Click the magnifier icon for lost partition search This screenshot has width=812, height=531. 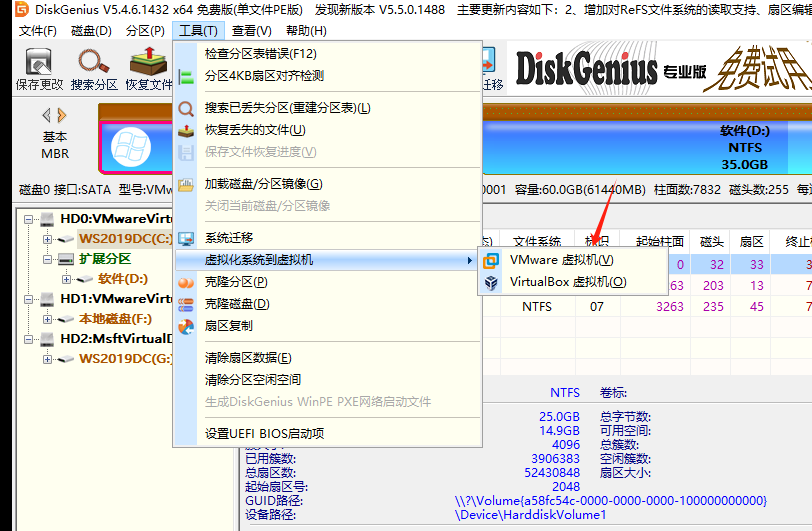(x=186, y=108)
